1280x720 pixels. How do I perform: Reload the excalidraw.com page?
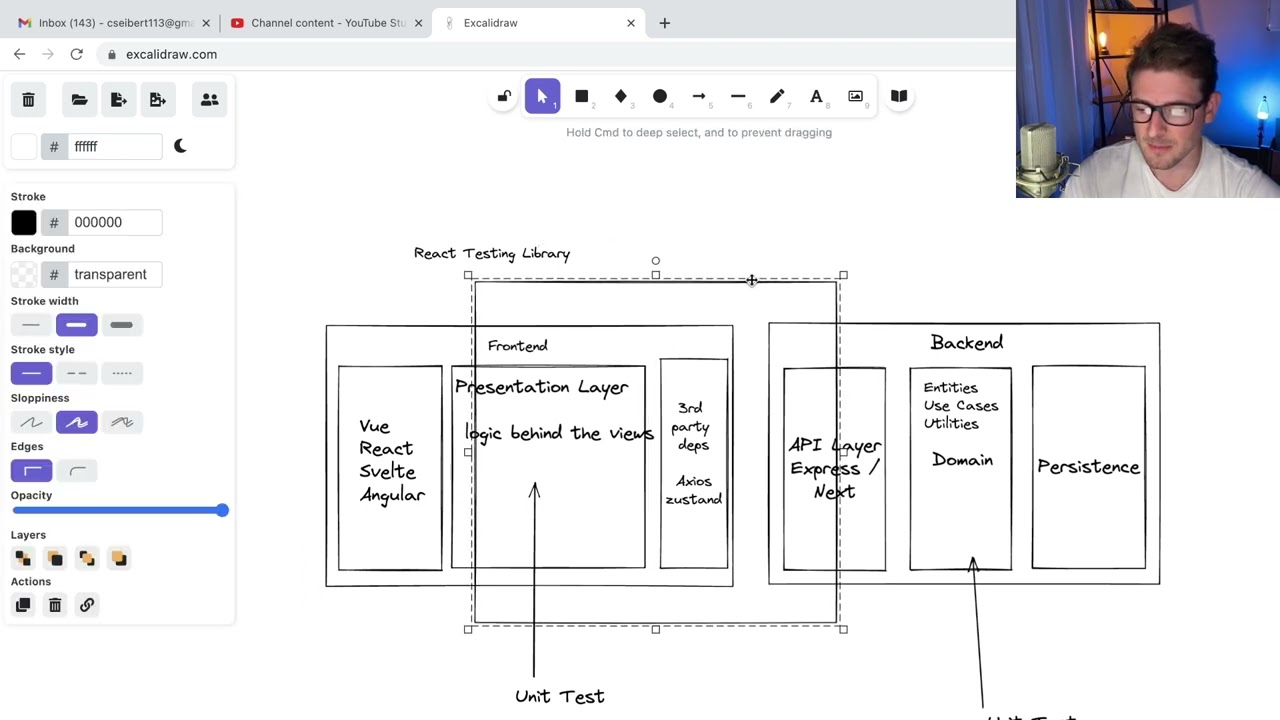coord(76,54)
